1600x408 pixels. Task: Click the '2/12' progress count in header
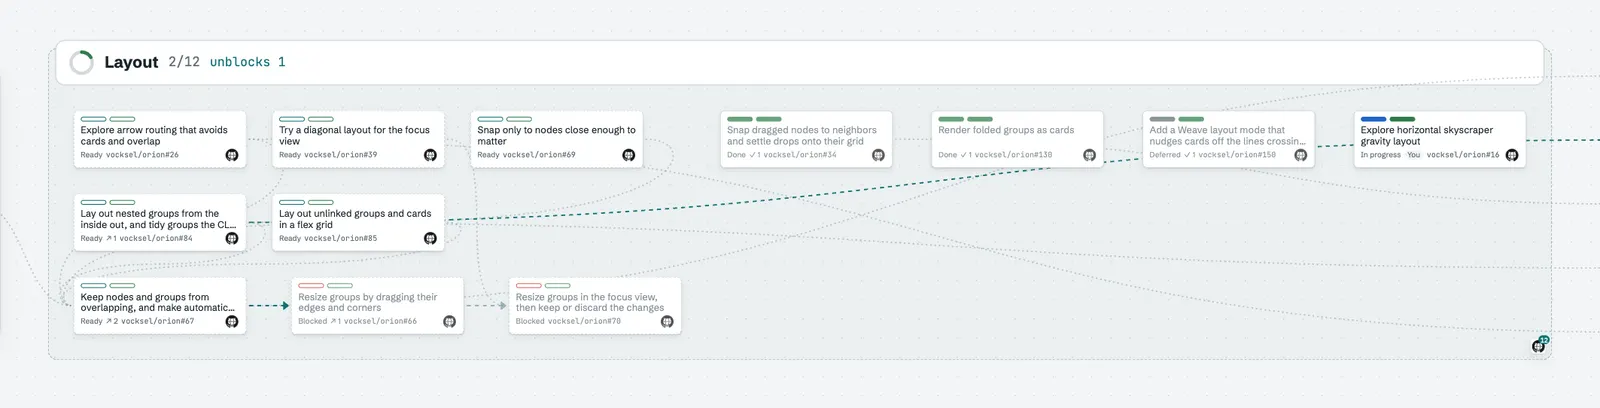pyautogui.click(x=184, y=62)
